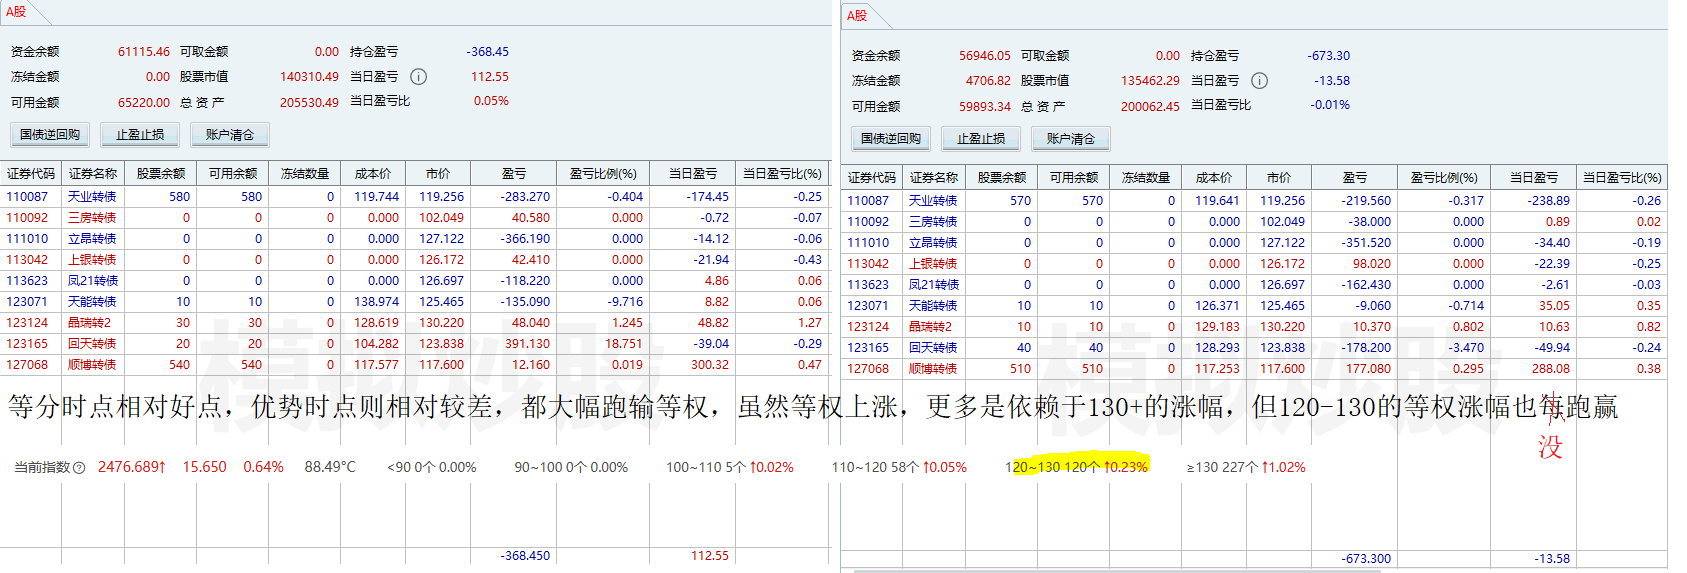Select 晶瑞转2 row with cost 128.619

[90, 323]
